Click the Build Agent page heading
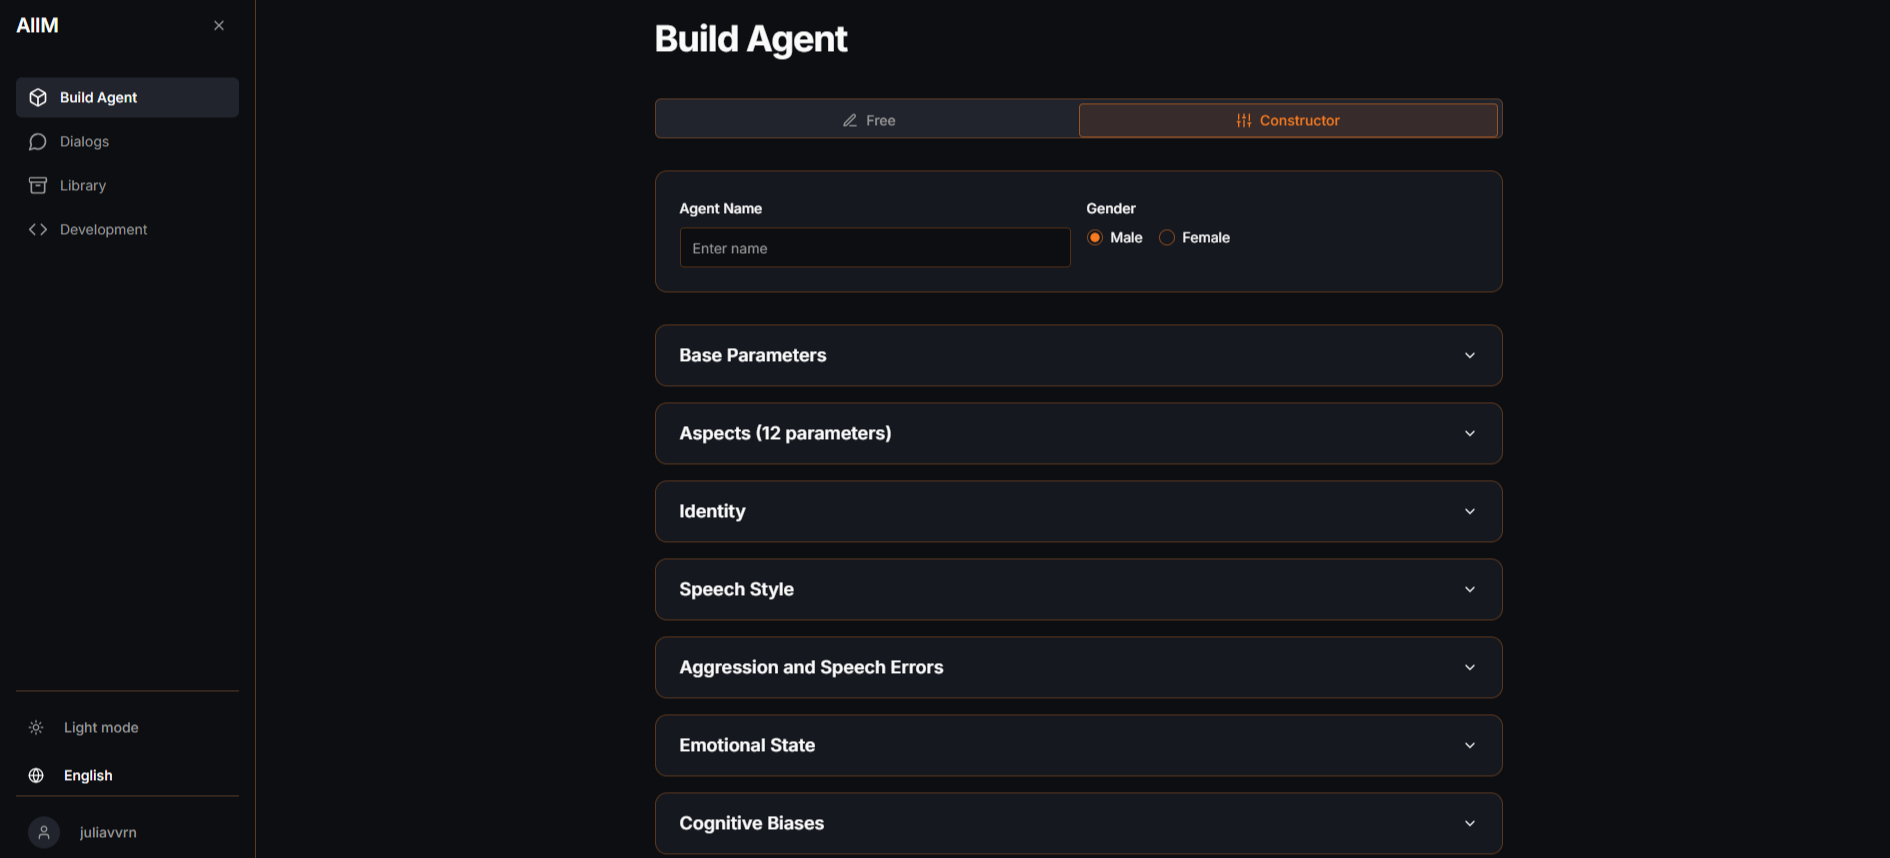Viewport: 1890px width, 858px height. (x=751, y=39)
